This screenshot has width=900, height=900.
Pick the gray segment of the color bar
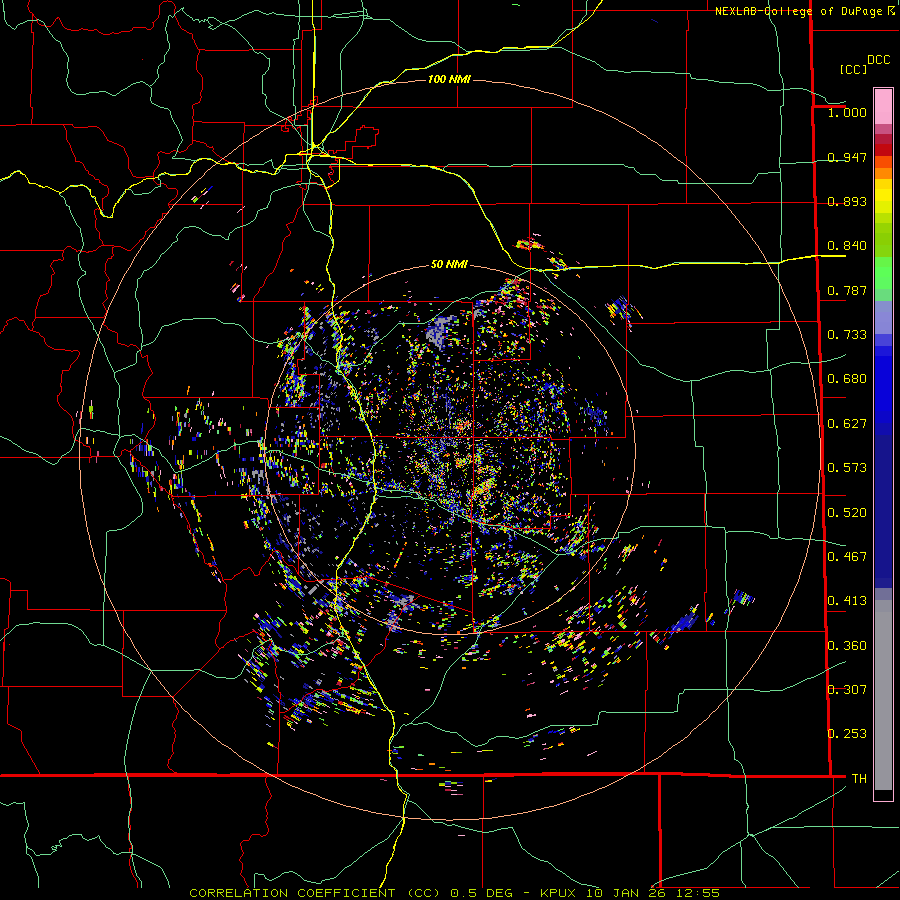coord(883,695)
